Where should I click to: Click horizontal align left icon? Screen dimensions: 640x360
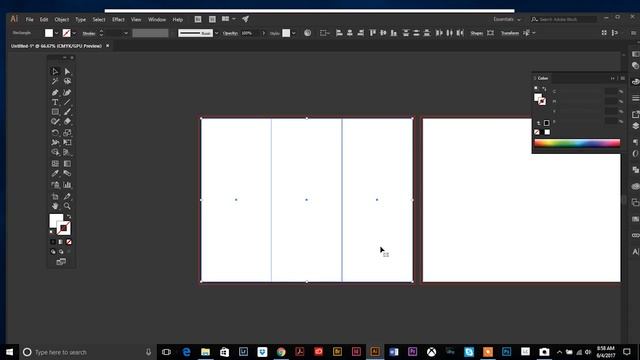(339, 33)
